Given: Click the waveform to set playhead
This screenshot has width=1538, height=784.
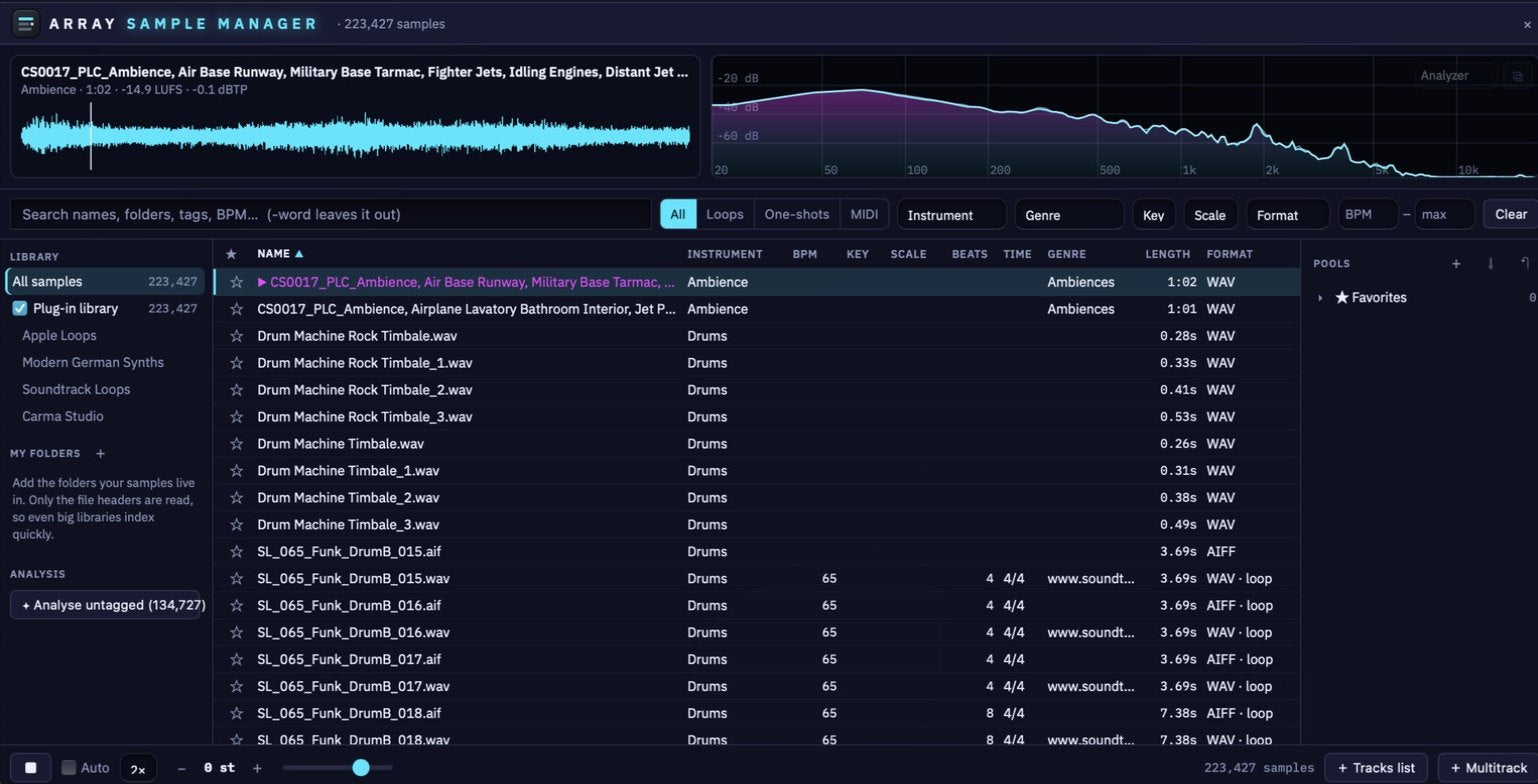Looking at the screenshot, I should [355, 138].
